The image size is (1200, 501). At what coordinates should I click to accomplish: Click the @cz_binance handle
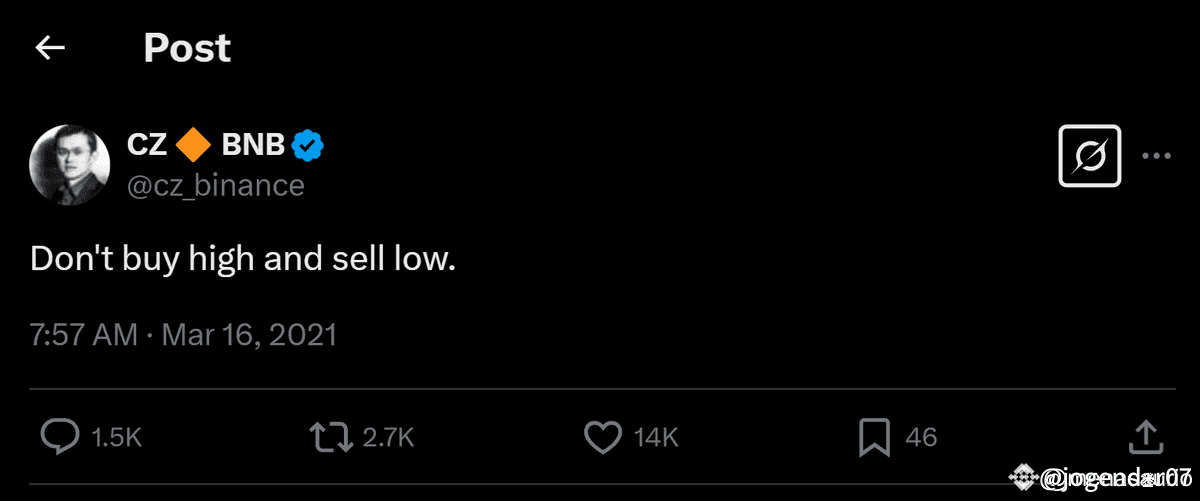215,185
